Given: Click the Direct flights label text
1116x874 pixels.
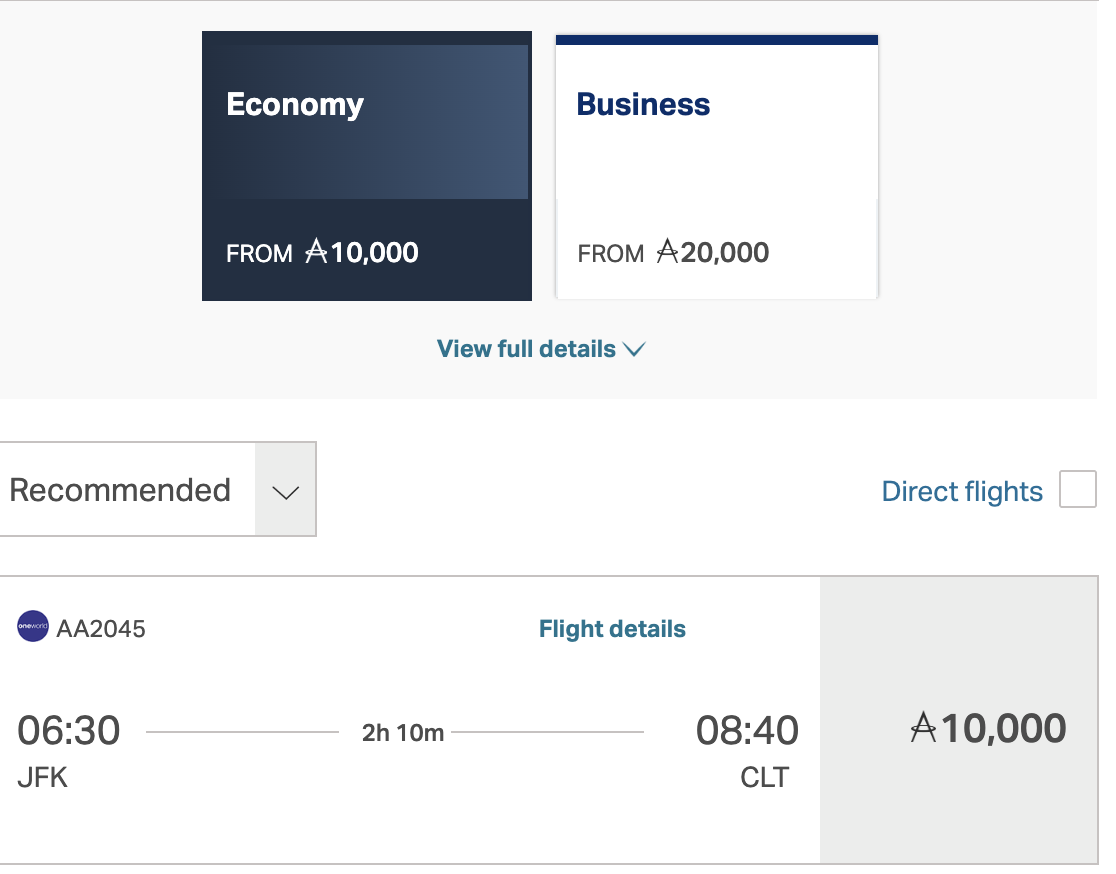Looking at the screenshot, I should click(961, 491).
